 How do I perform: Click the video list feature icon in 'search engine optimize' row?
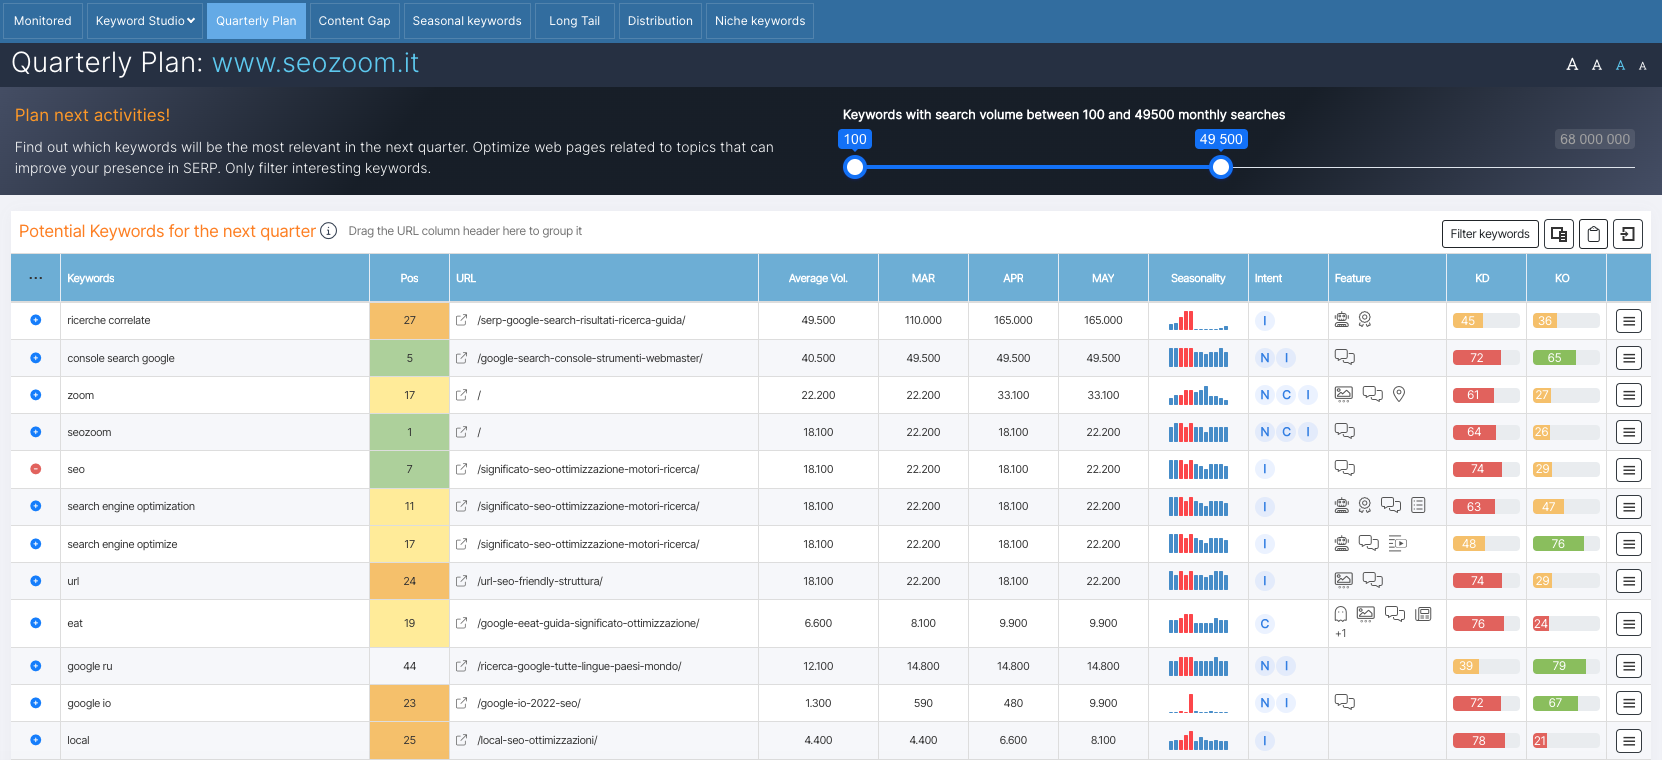(1398, 543)
